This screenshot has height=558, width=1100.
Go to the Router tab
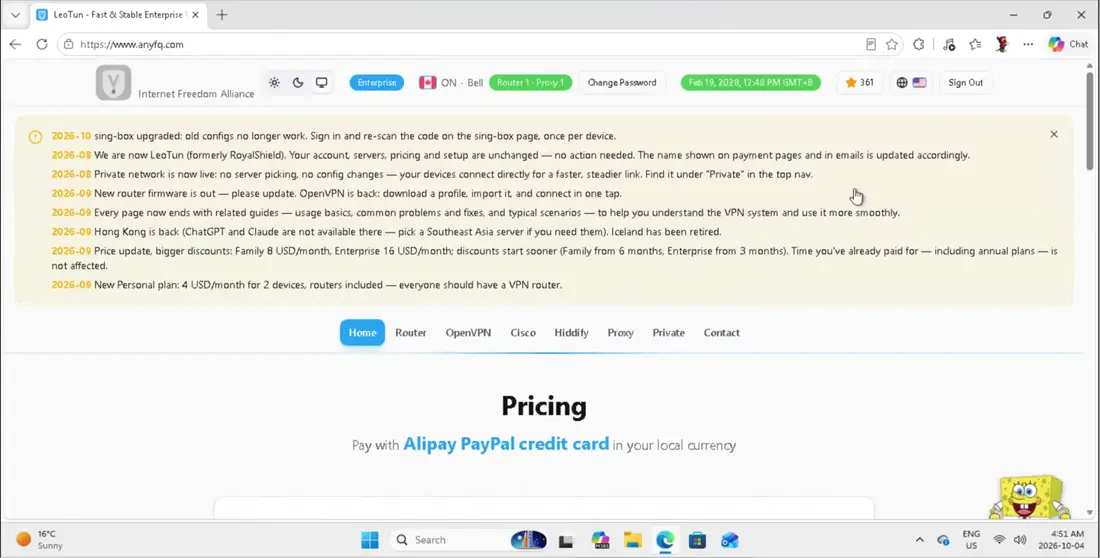(x=410, y=333)
